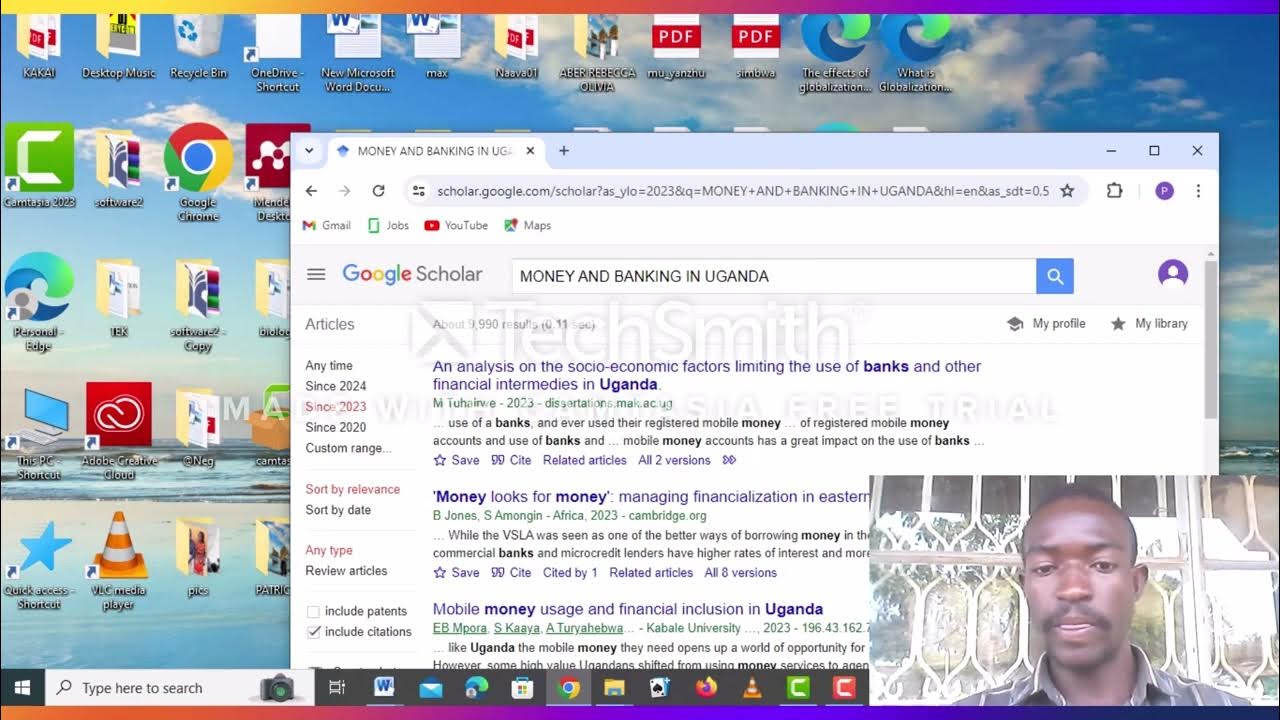Click the address bar URL
The height and width of the screenshot is (720, 1280).
(743, 191)
